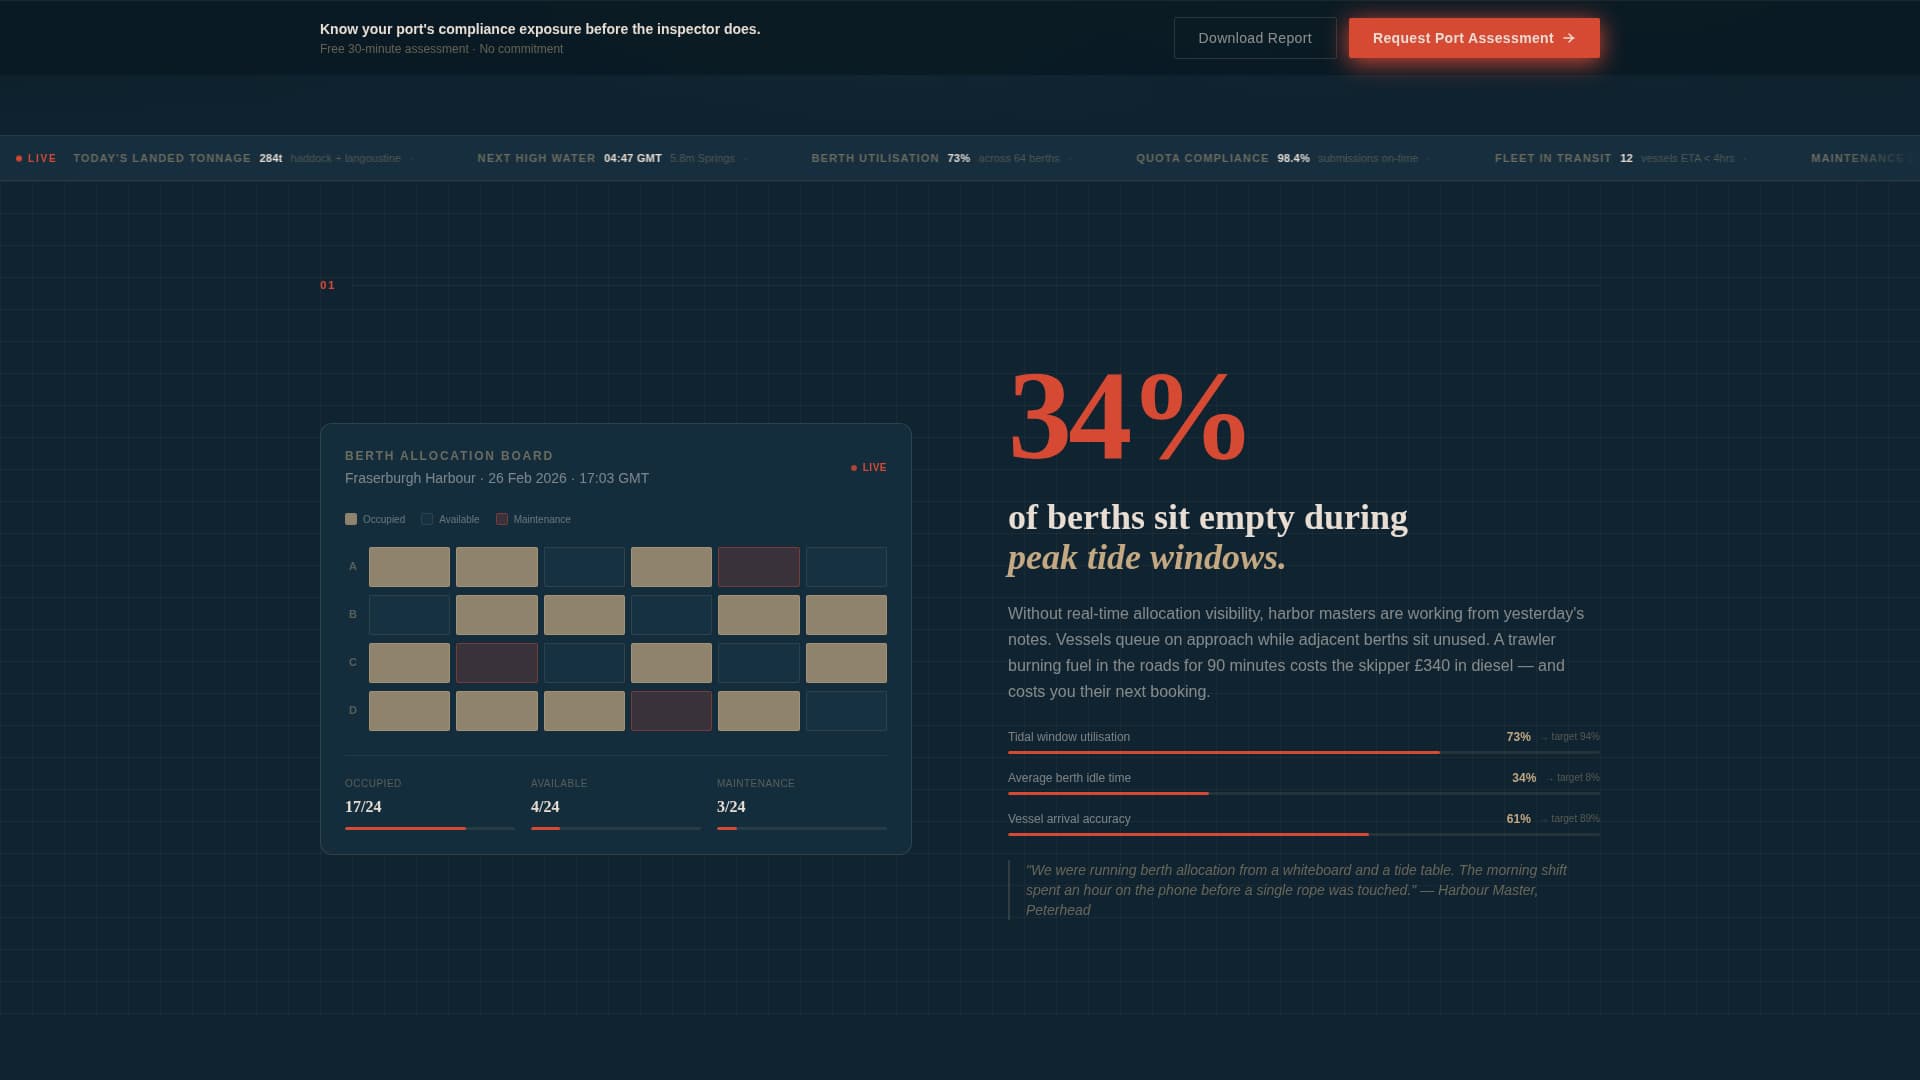Click the arrow icon inside Request Port Assessment

click(x=1566, y=37)
